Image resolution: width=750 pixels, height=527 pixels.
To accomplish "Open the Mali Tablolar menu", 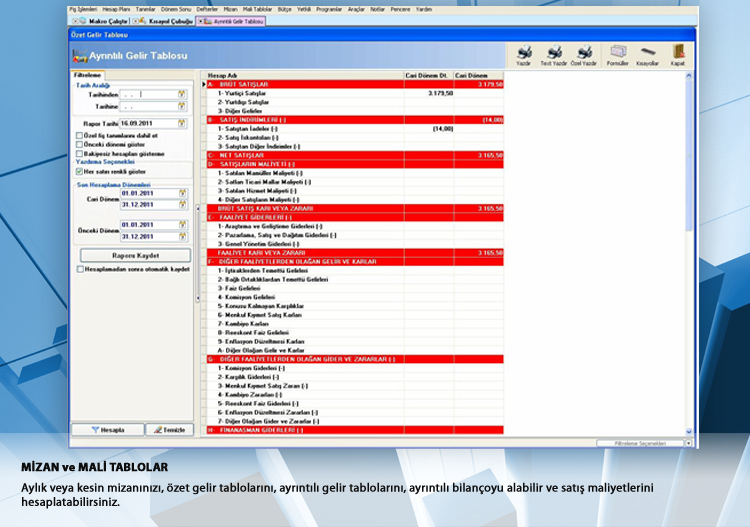I will tap(256, 8).
